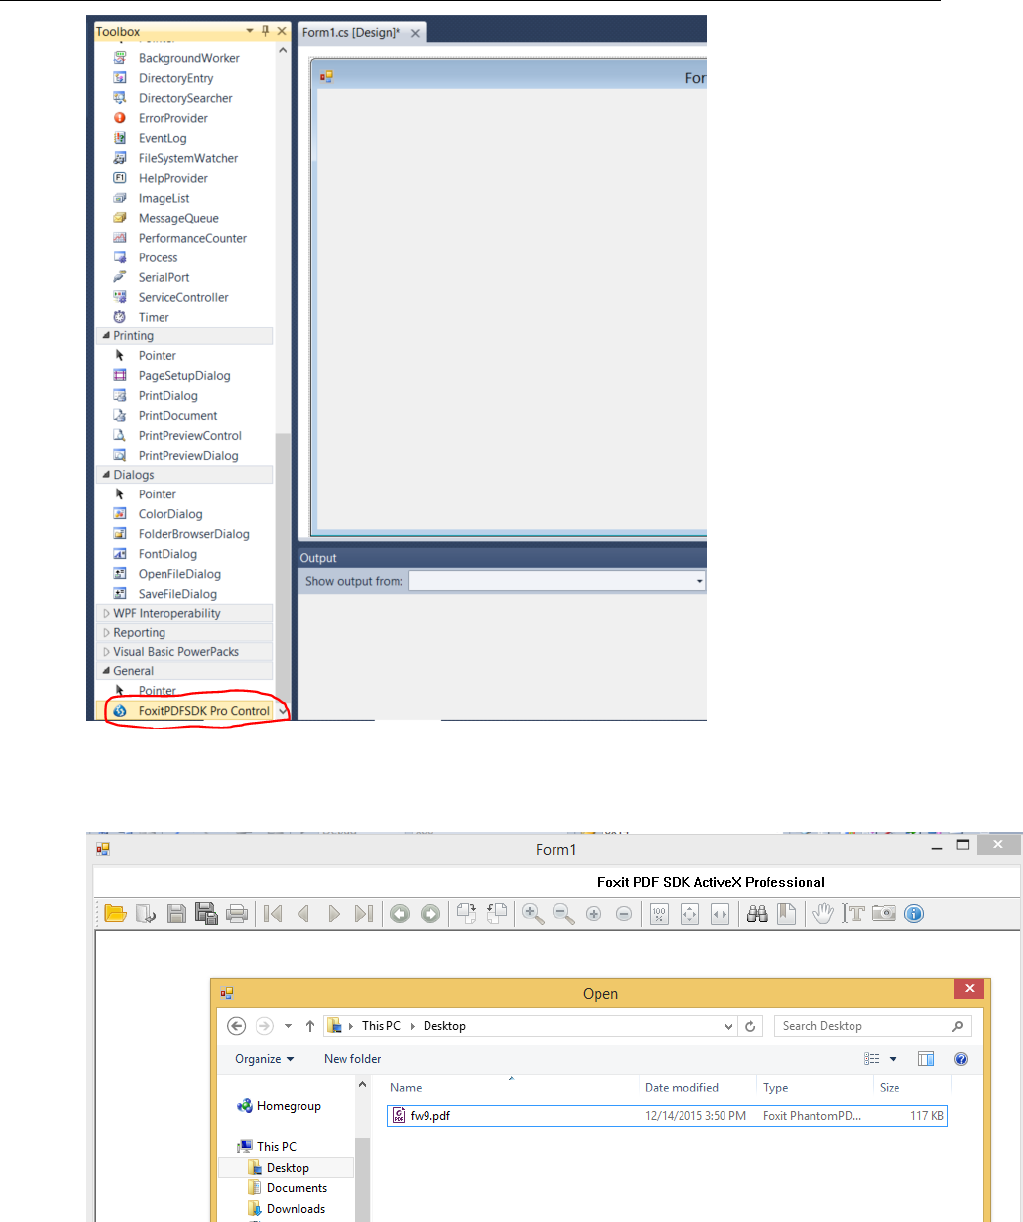The height and width of the screenshot is (1222, 1023).
Task: Go to previous page arrow
Action: click(x=303, y=913)
